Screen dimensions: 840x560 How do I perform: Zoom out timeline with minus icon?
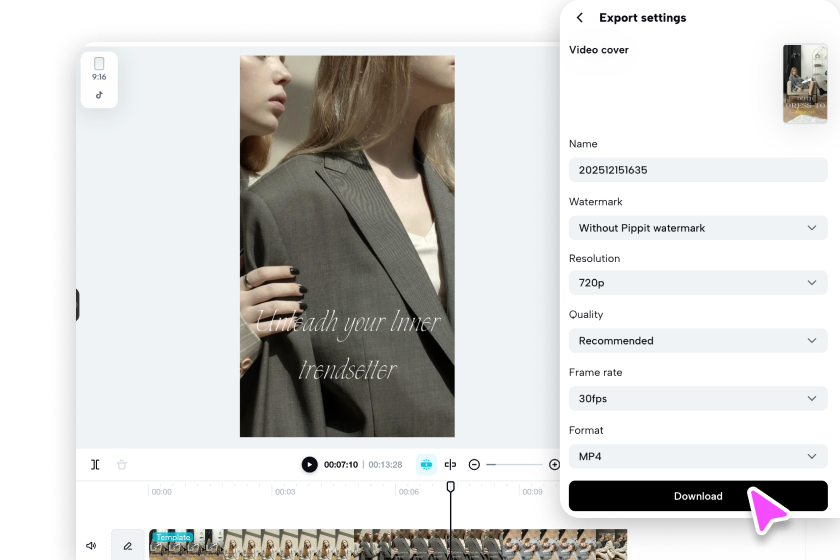[475, 465]
